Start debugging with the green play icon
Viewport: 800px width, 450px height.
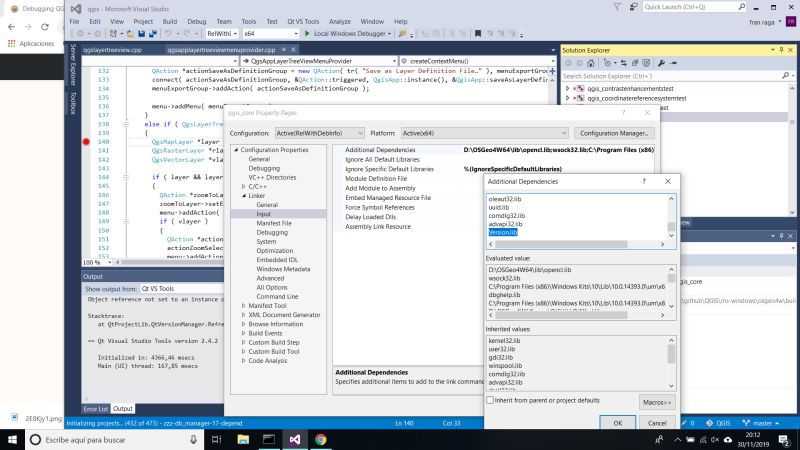tap(307, 34)
